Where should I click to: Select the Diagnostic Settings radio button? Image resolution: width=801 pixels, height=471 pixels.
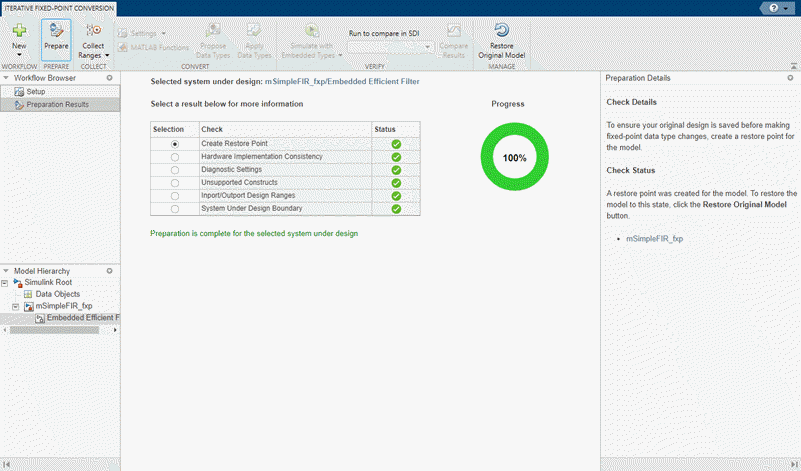pyautogui.click(x=175, y=170)
